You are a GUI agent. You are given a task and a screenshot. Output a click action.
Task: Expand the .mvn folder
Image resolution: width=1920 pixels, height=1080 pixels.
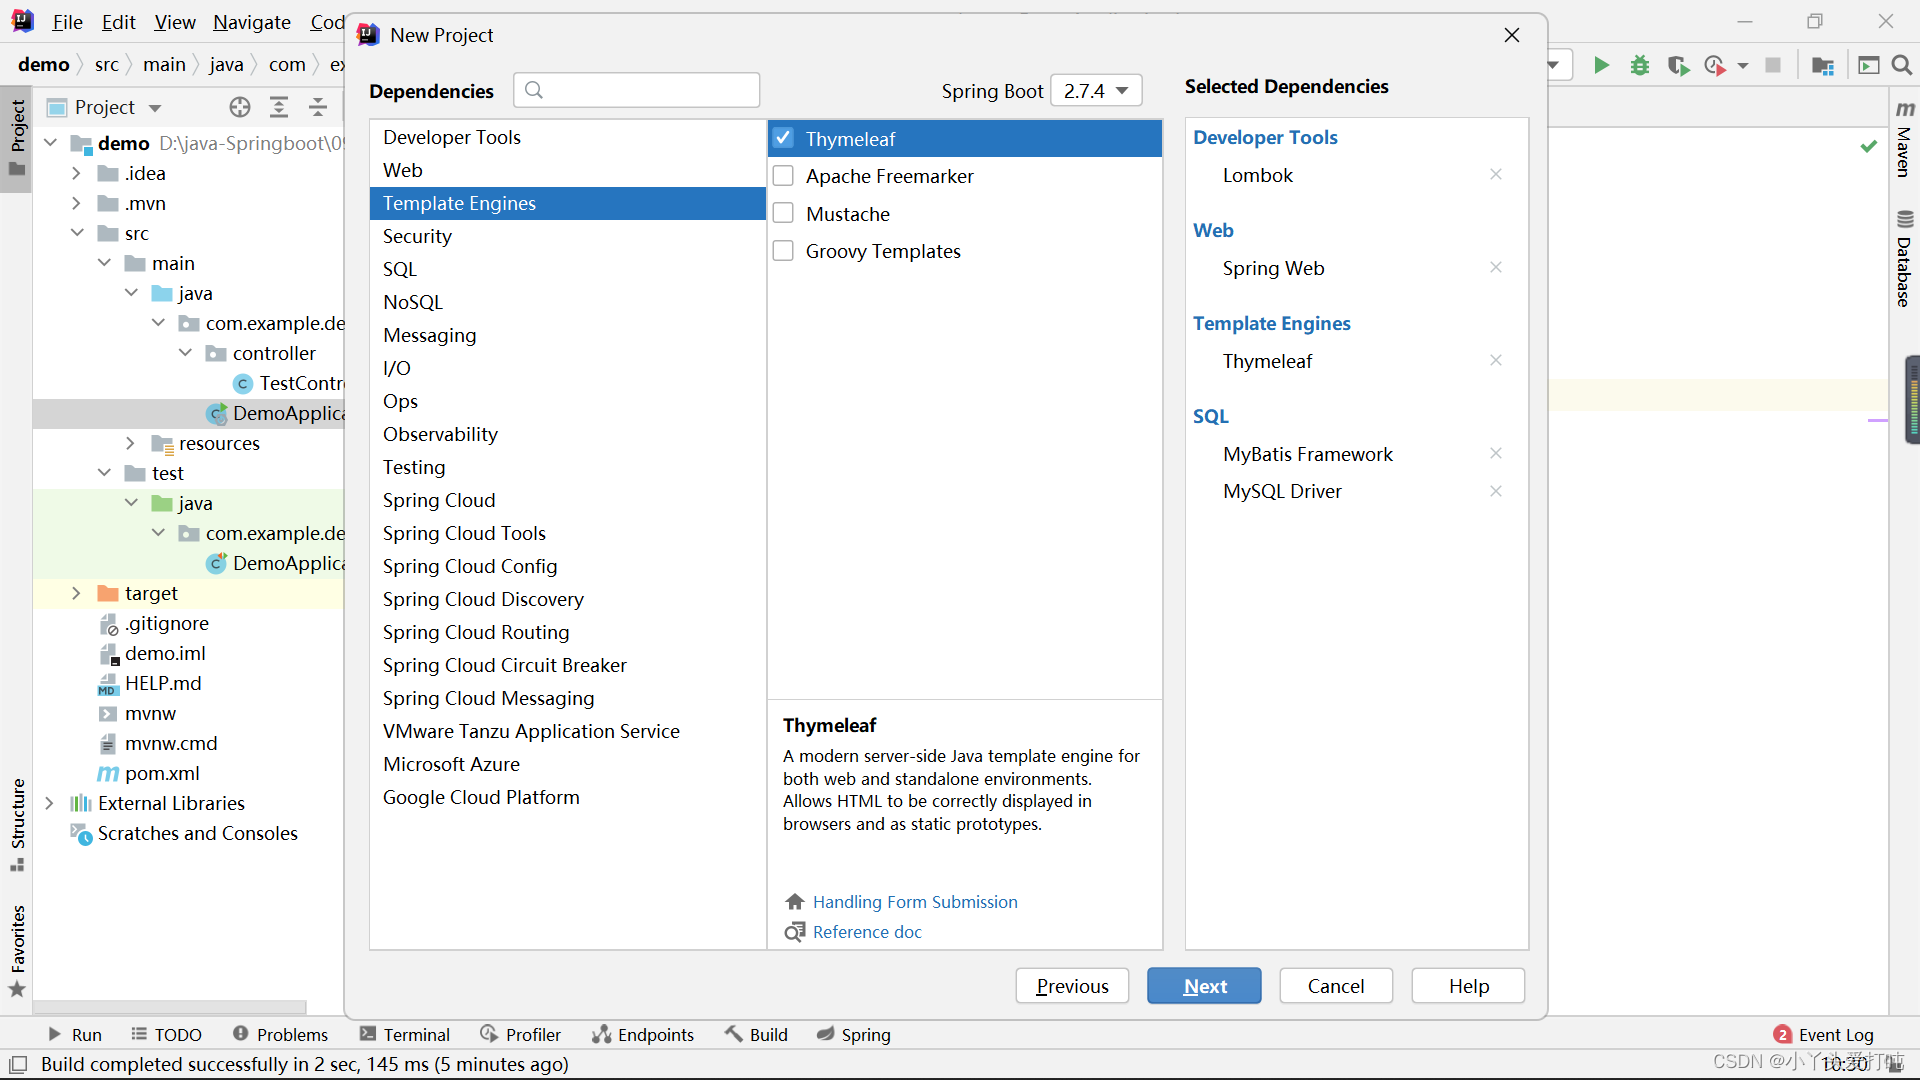[x=77, y=203]
